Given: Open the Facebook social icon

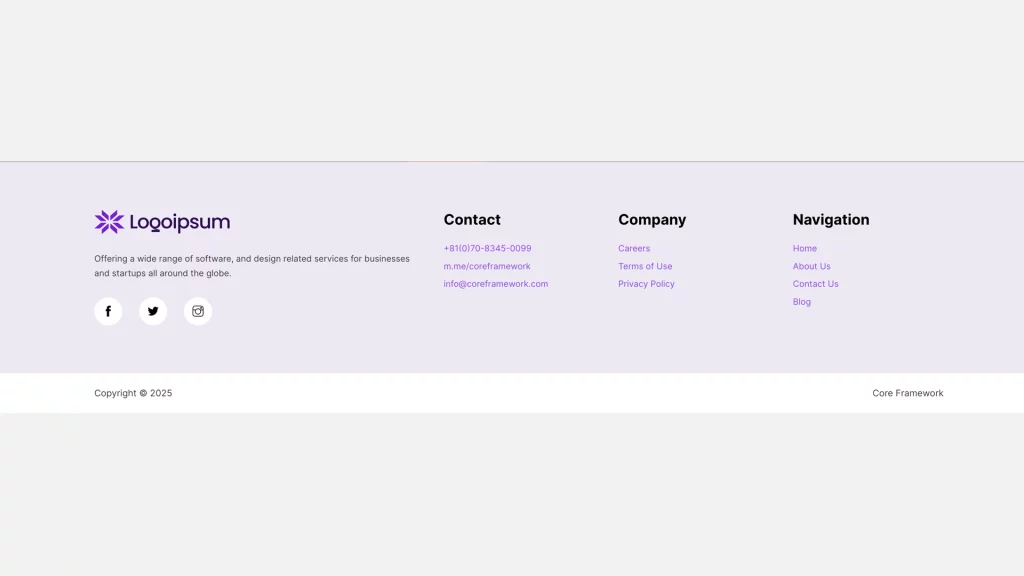Looking at the screenshot, I should pyautogui.click(x=108, y=312).
